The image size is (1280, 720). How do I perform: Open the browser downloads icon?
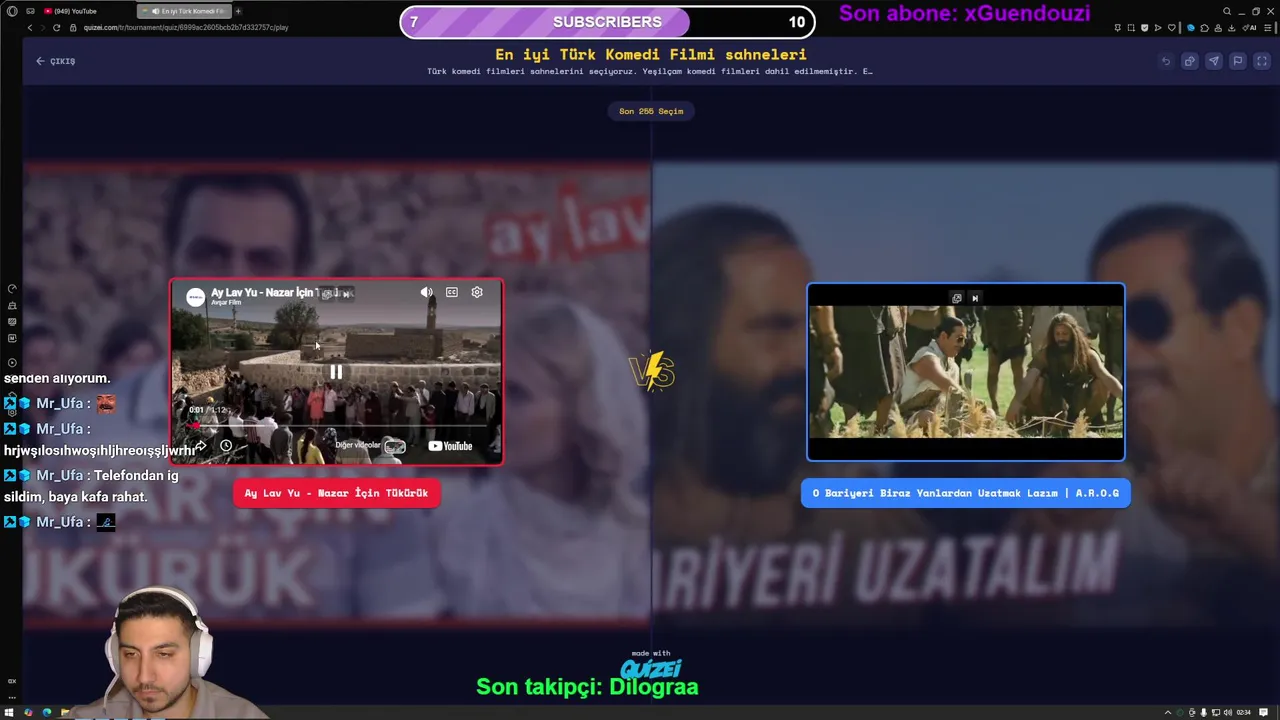(x=1231, y=28)
